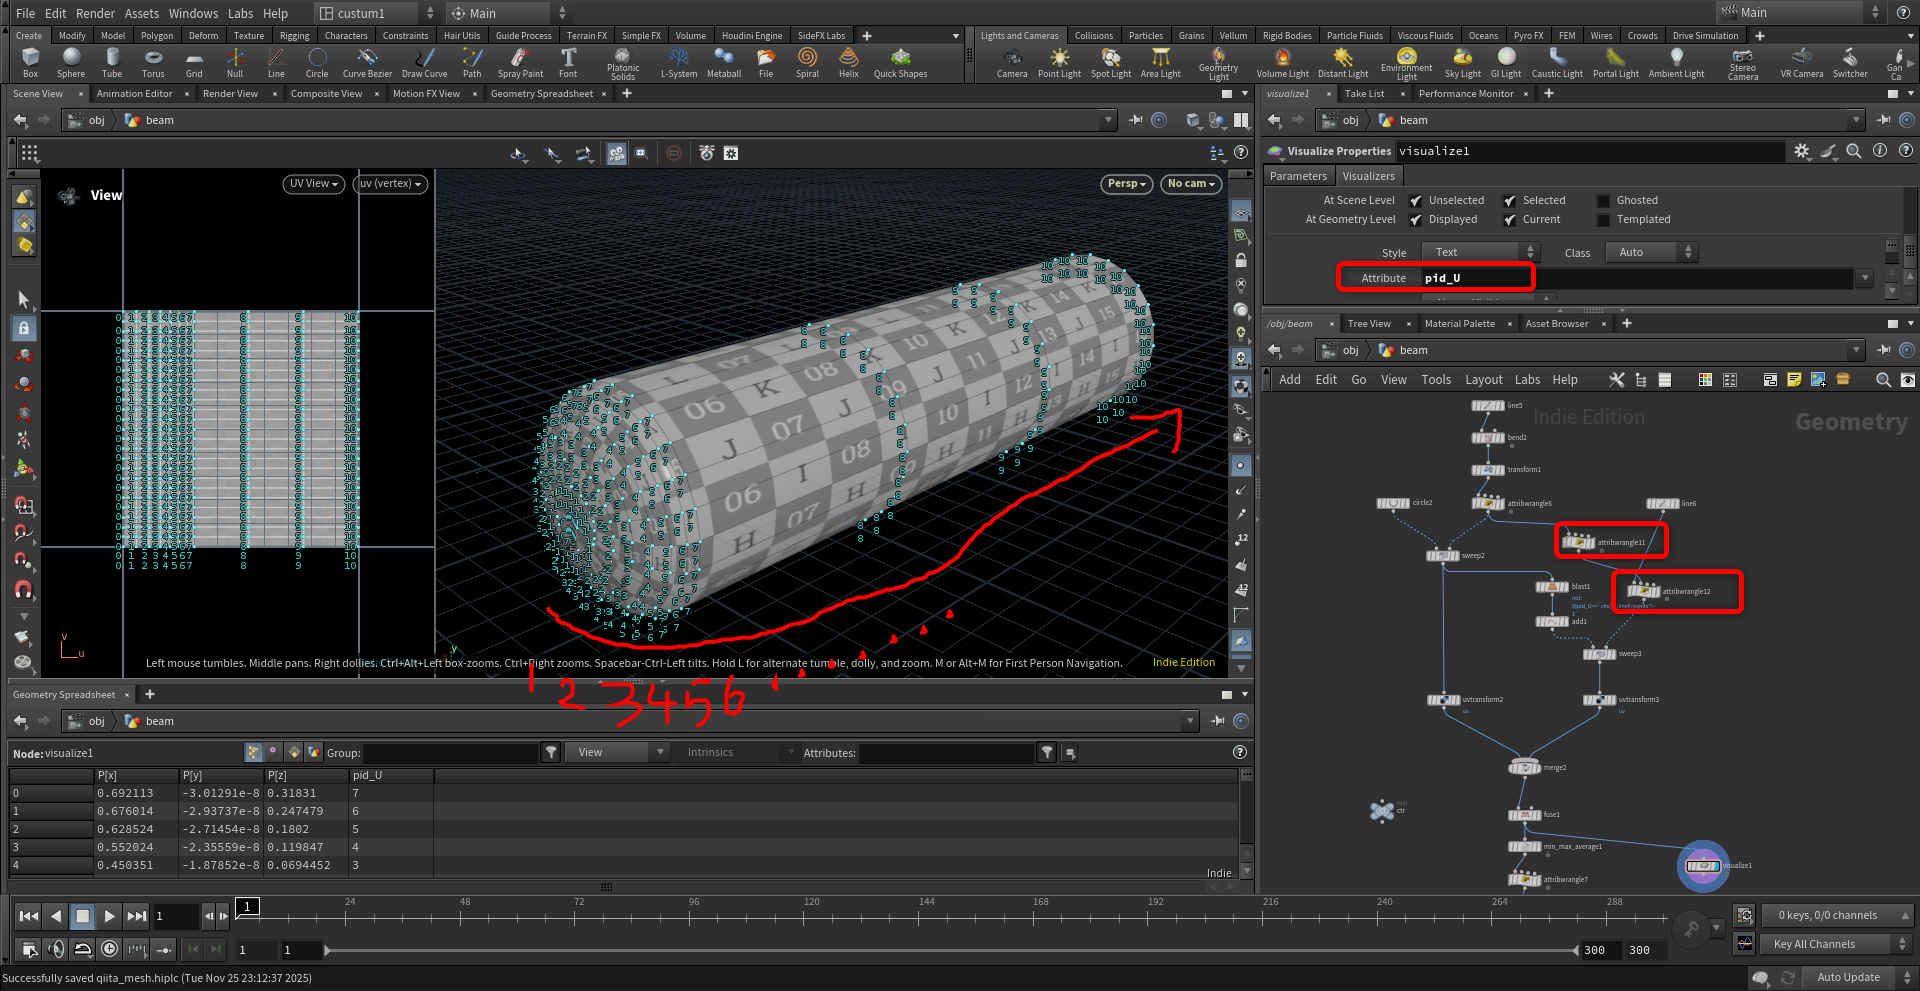
Task: Click the Sky Light shelf tool
Action: (x=1462, y=62)
